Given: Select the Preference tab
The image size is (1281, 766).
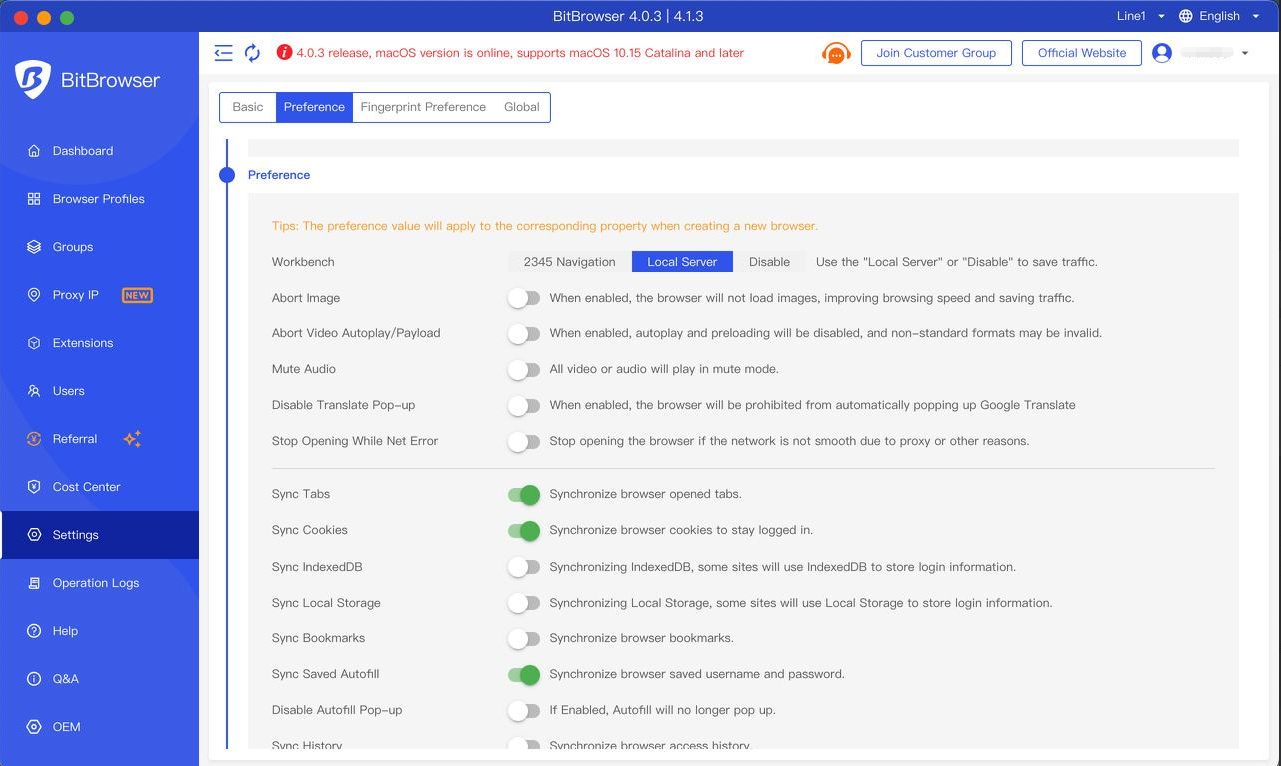Looking at the screenshot, I should click(x=314, y=107).
